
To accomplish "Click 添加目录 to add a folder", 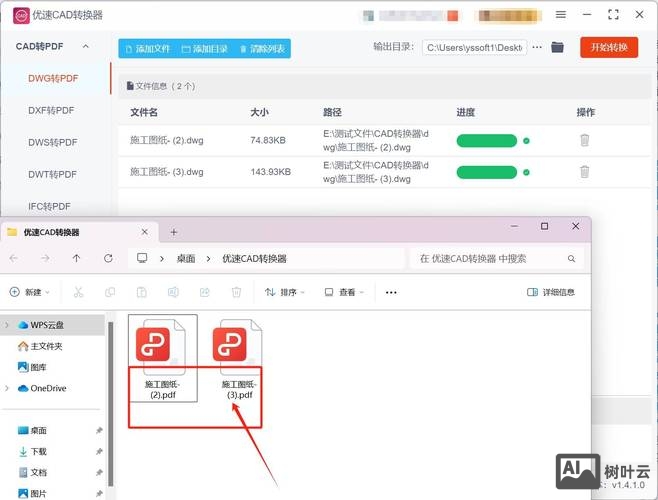I will point(205,49).
